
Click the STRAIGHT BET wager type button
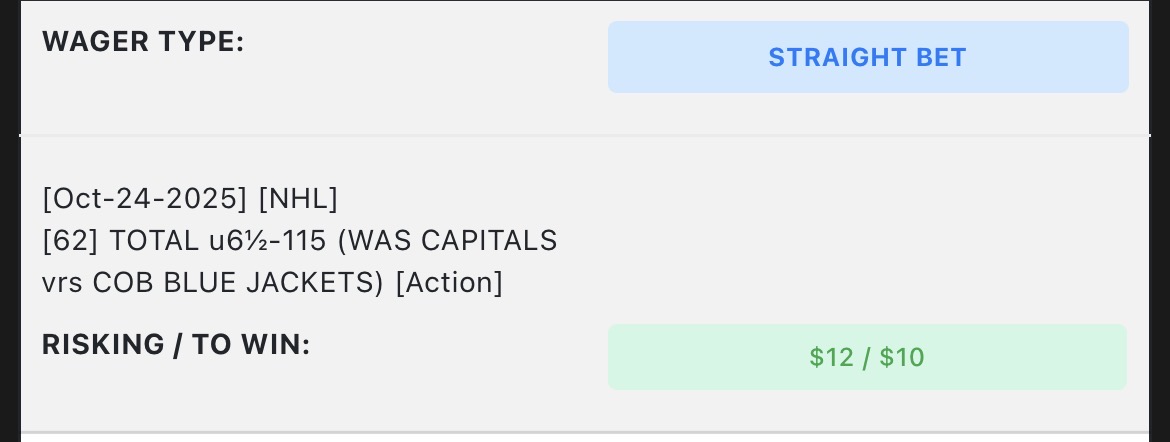coord(867,57)
